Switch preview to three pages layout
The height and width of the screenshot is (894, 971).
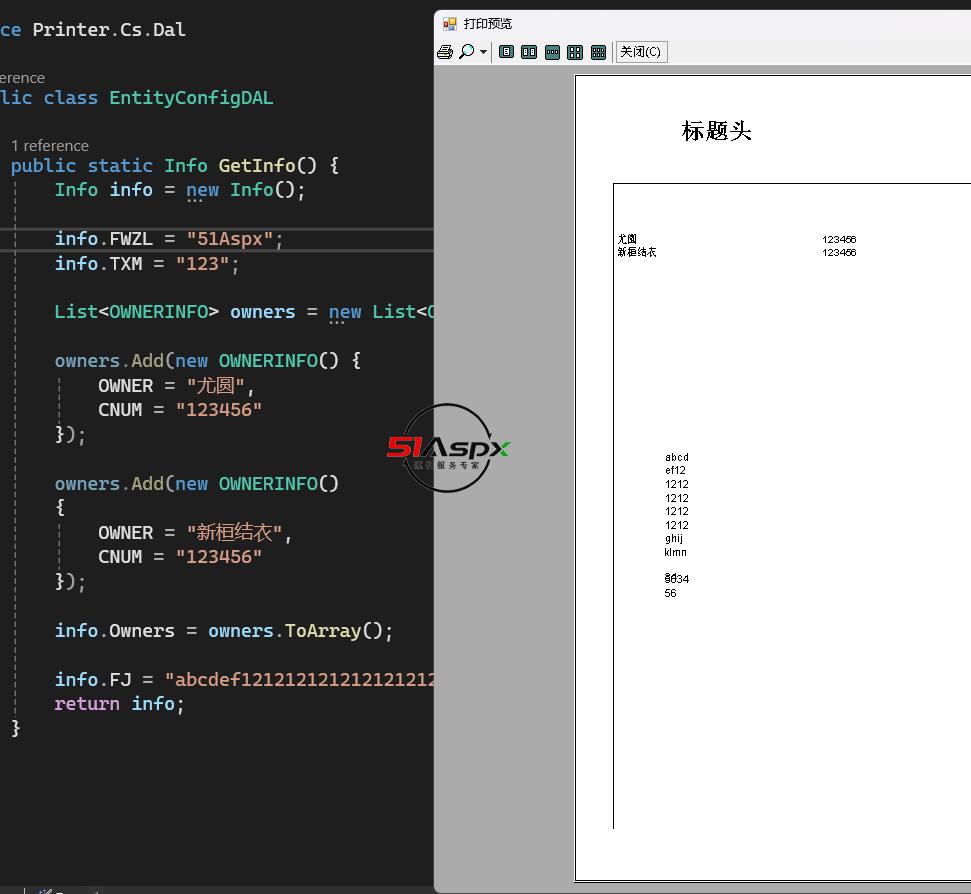552,52
